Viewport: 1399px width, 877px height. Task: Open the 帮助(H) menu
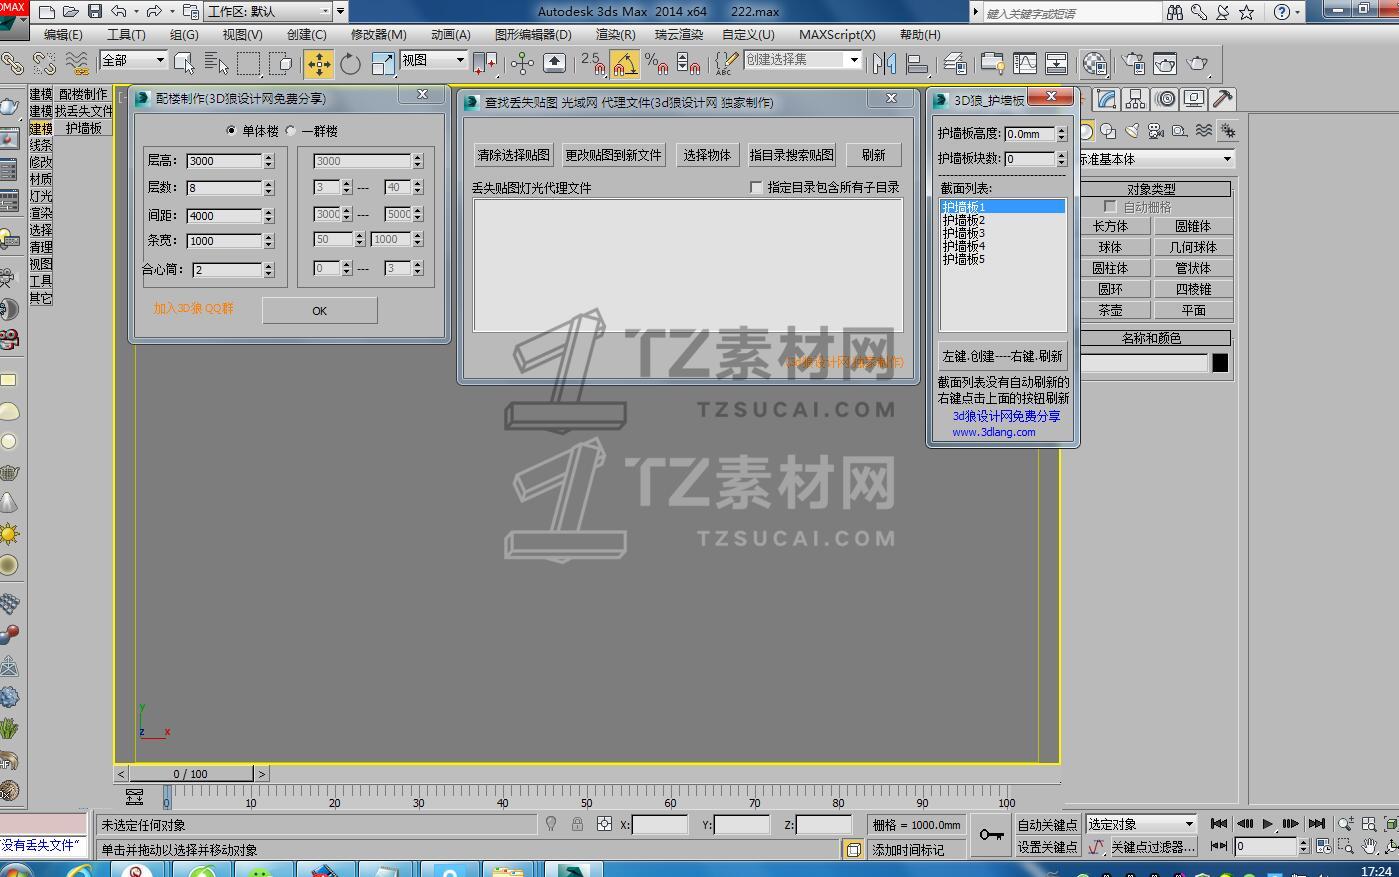click(920, 34)
